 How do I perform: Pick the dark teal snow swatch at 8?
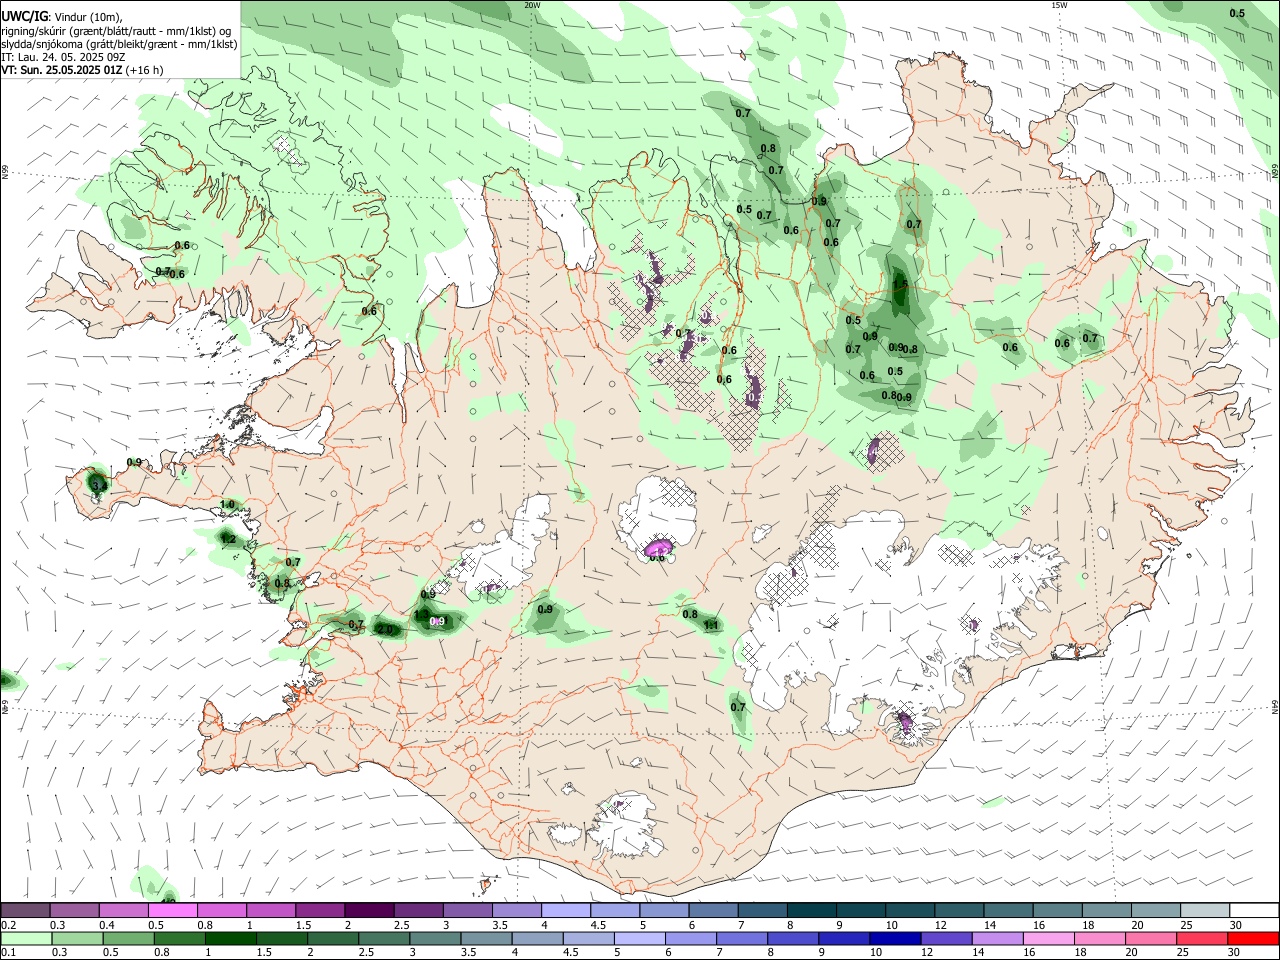pos(812,910)
